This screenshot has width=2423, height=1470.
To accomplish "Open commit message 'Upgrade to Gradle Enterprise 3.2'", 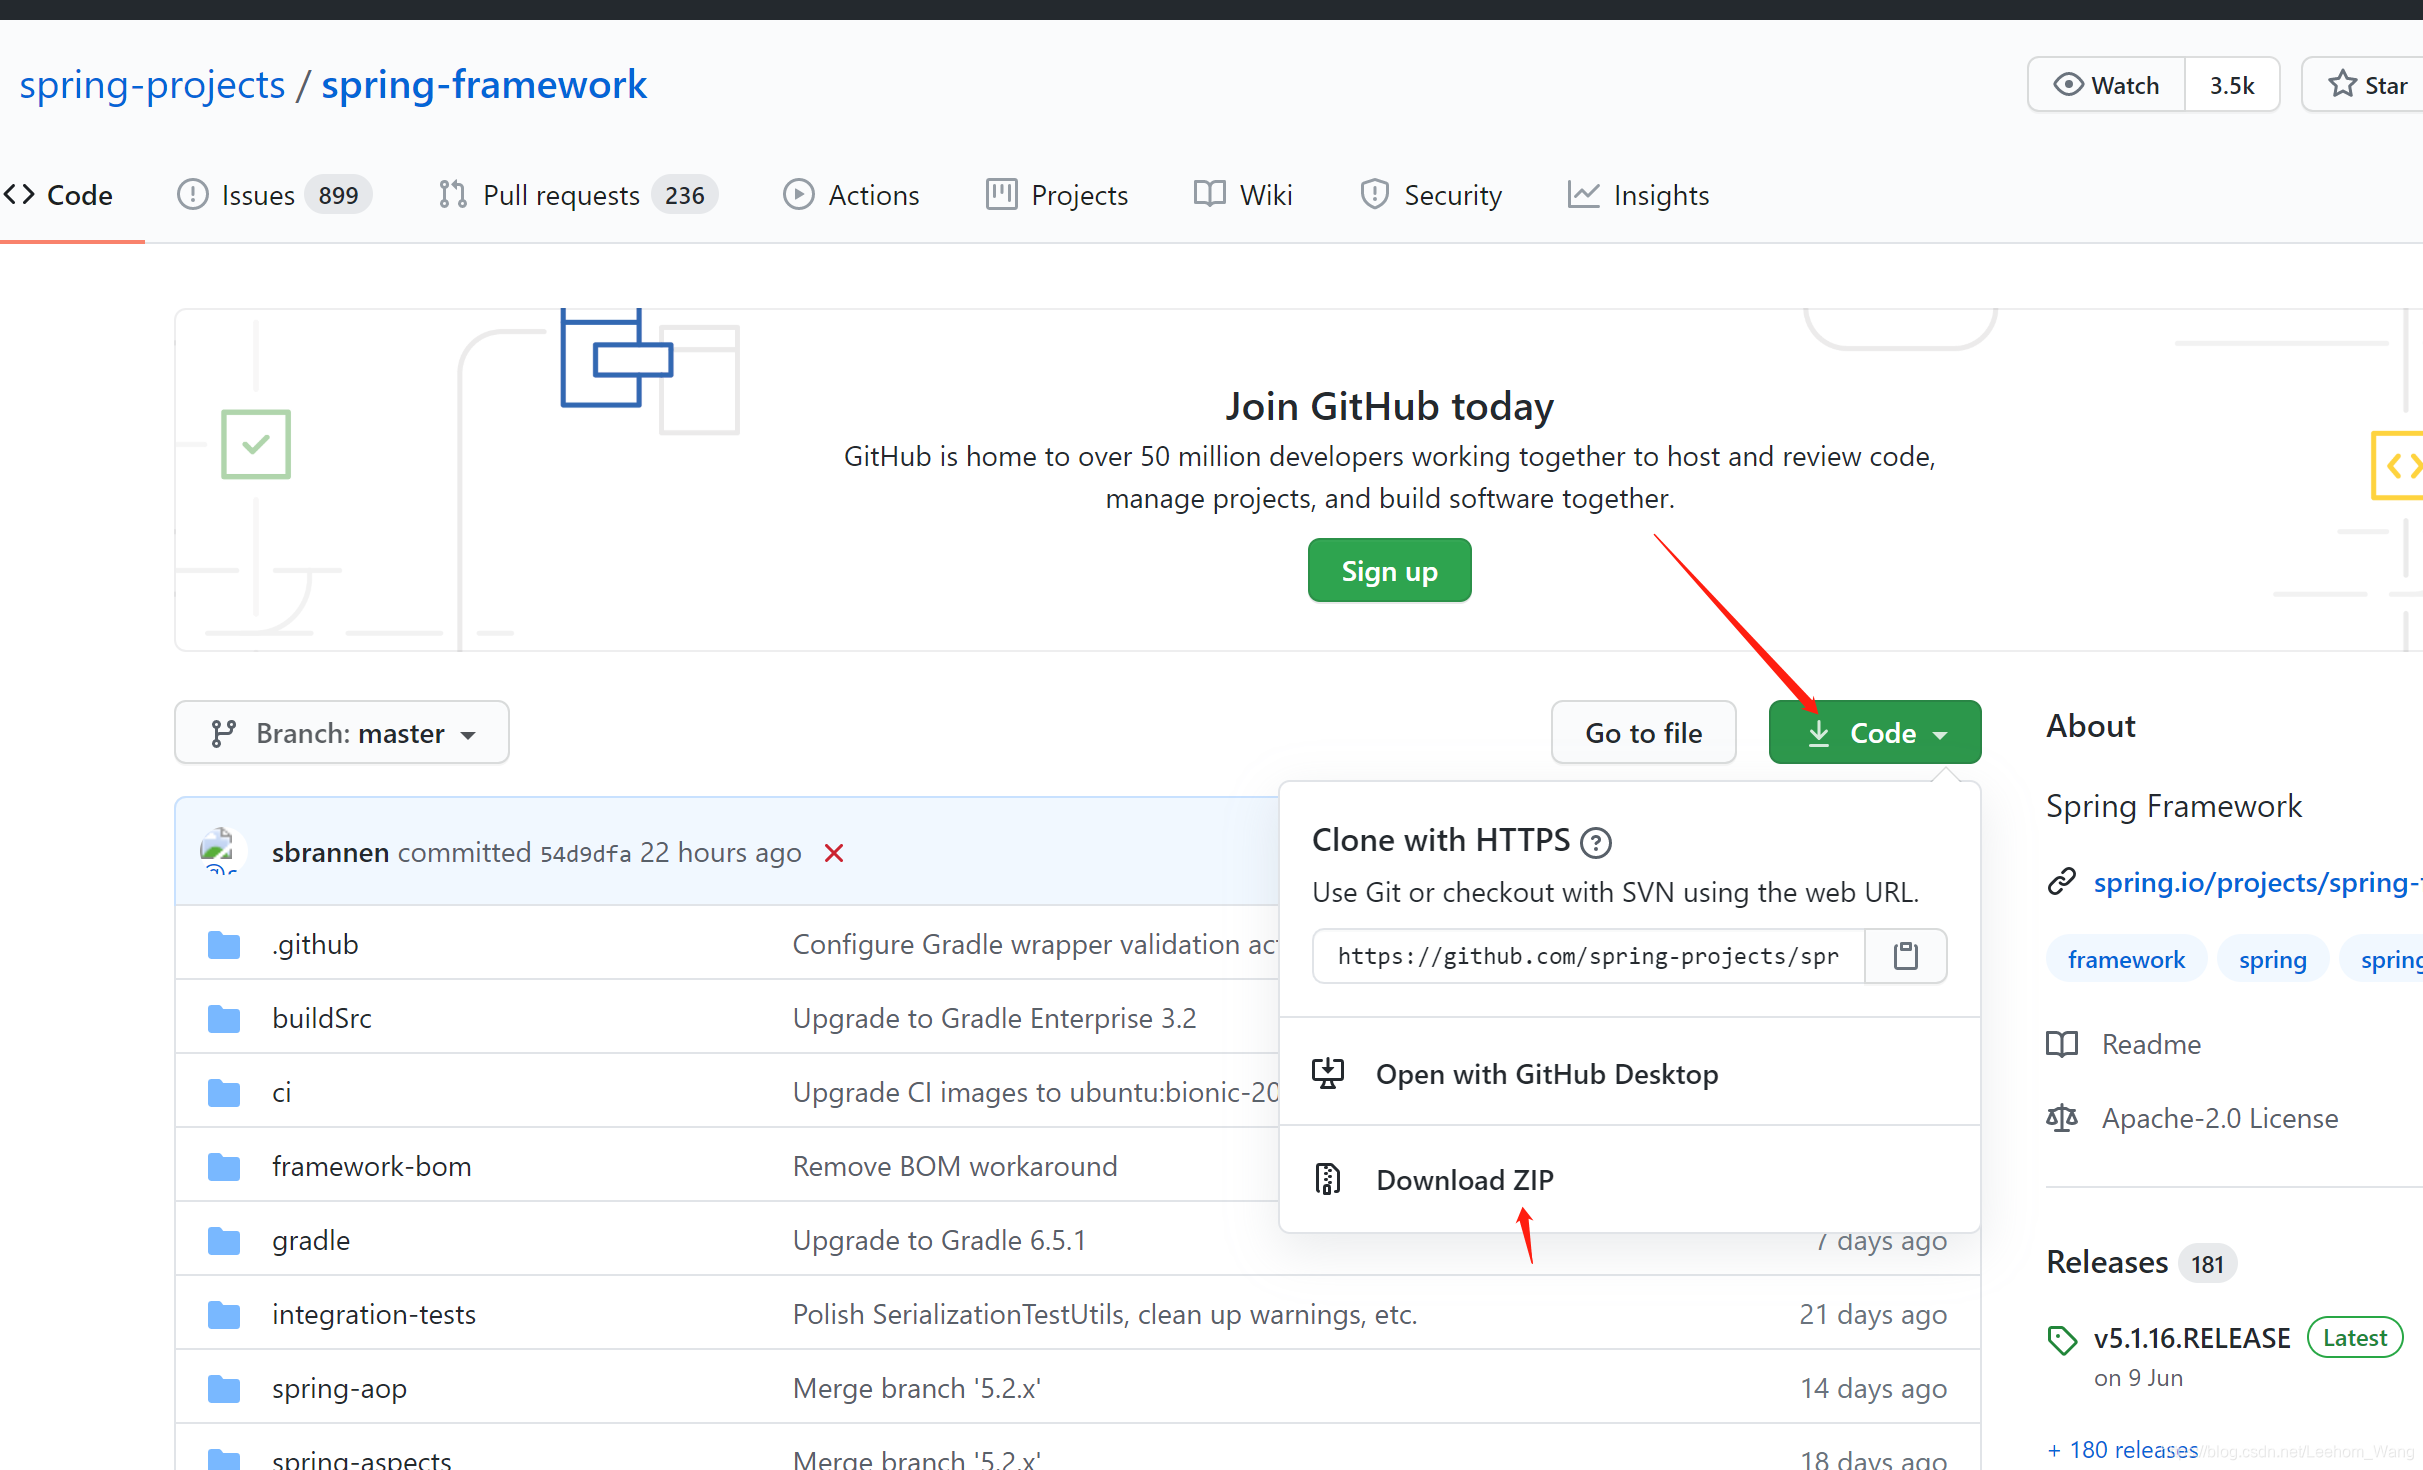I will click(x=994, y=1019).
